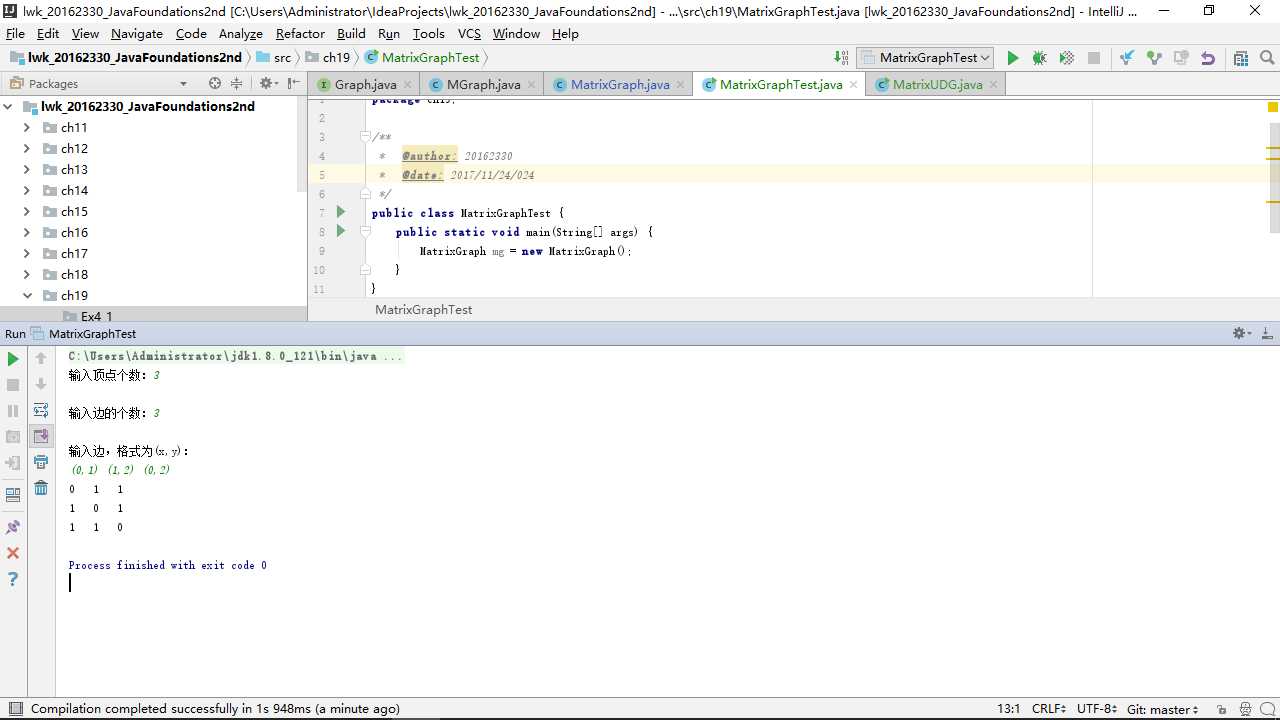Close the MatrixGraphTest.java editor tab
Screen dimensions: 1280x720
pos(854,85)
